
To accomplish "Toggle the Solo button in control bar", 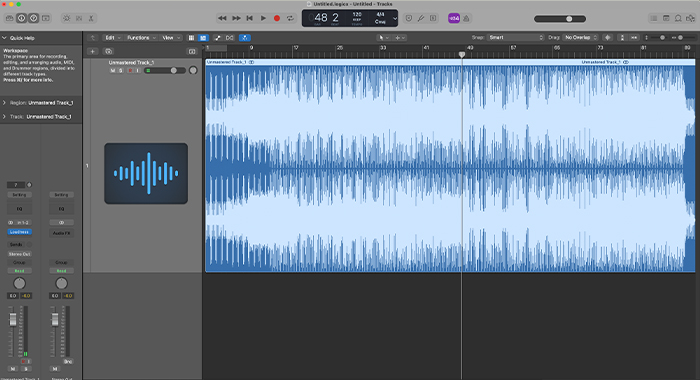I will 433,18.
